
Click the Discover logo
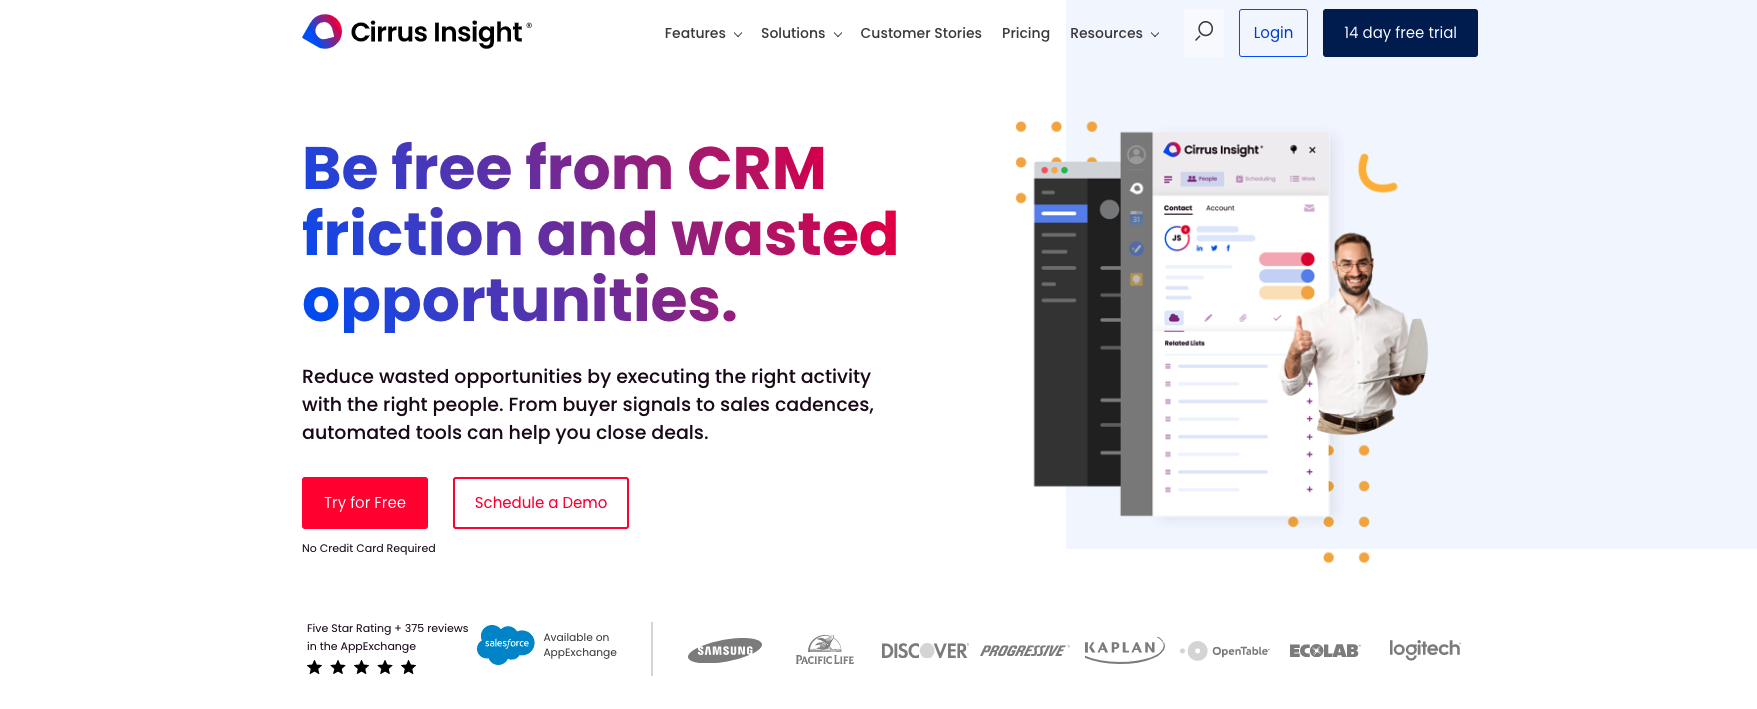(x=924, y=651)
